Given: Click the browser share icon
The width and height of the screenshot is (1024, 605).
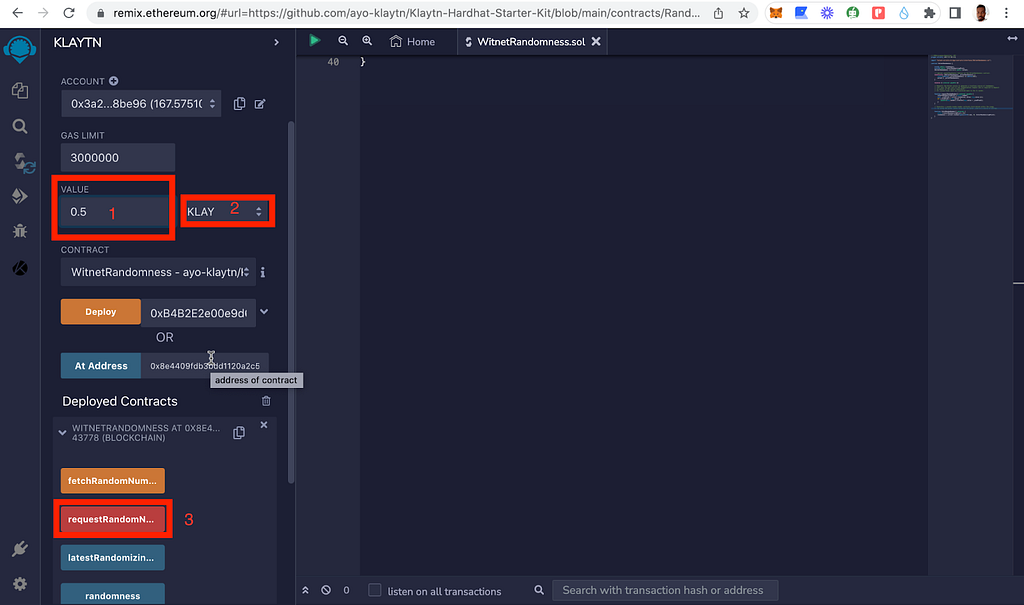Looking at the screenshot, I should tap(718, 13).
